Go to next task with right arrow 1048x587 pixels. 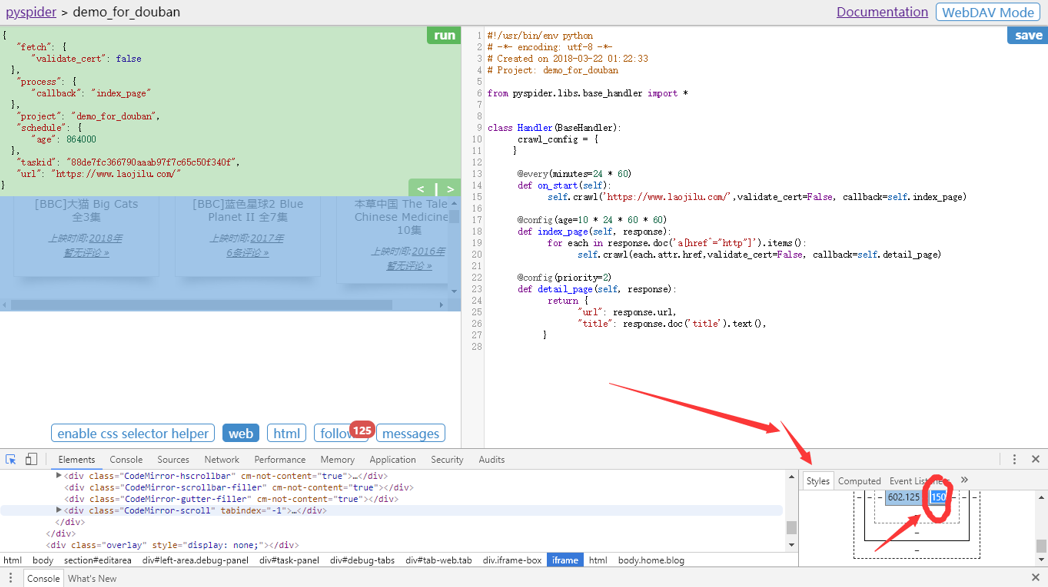[x=450, y=188]
